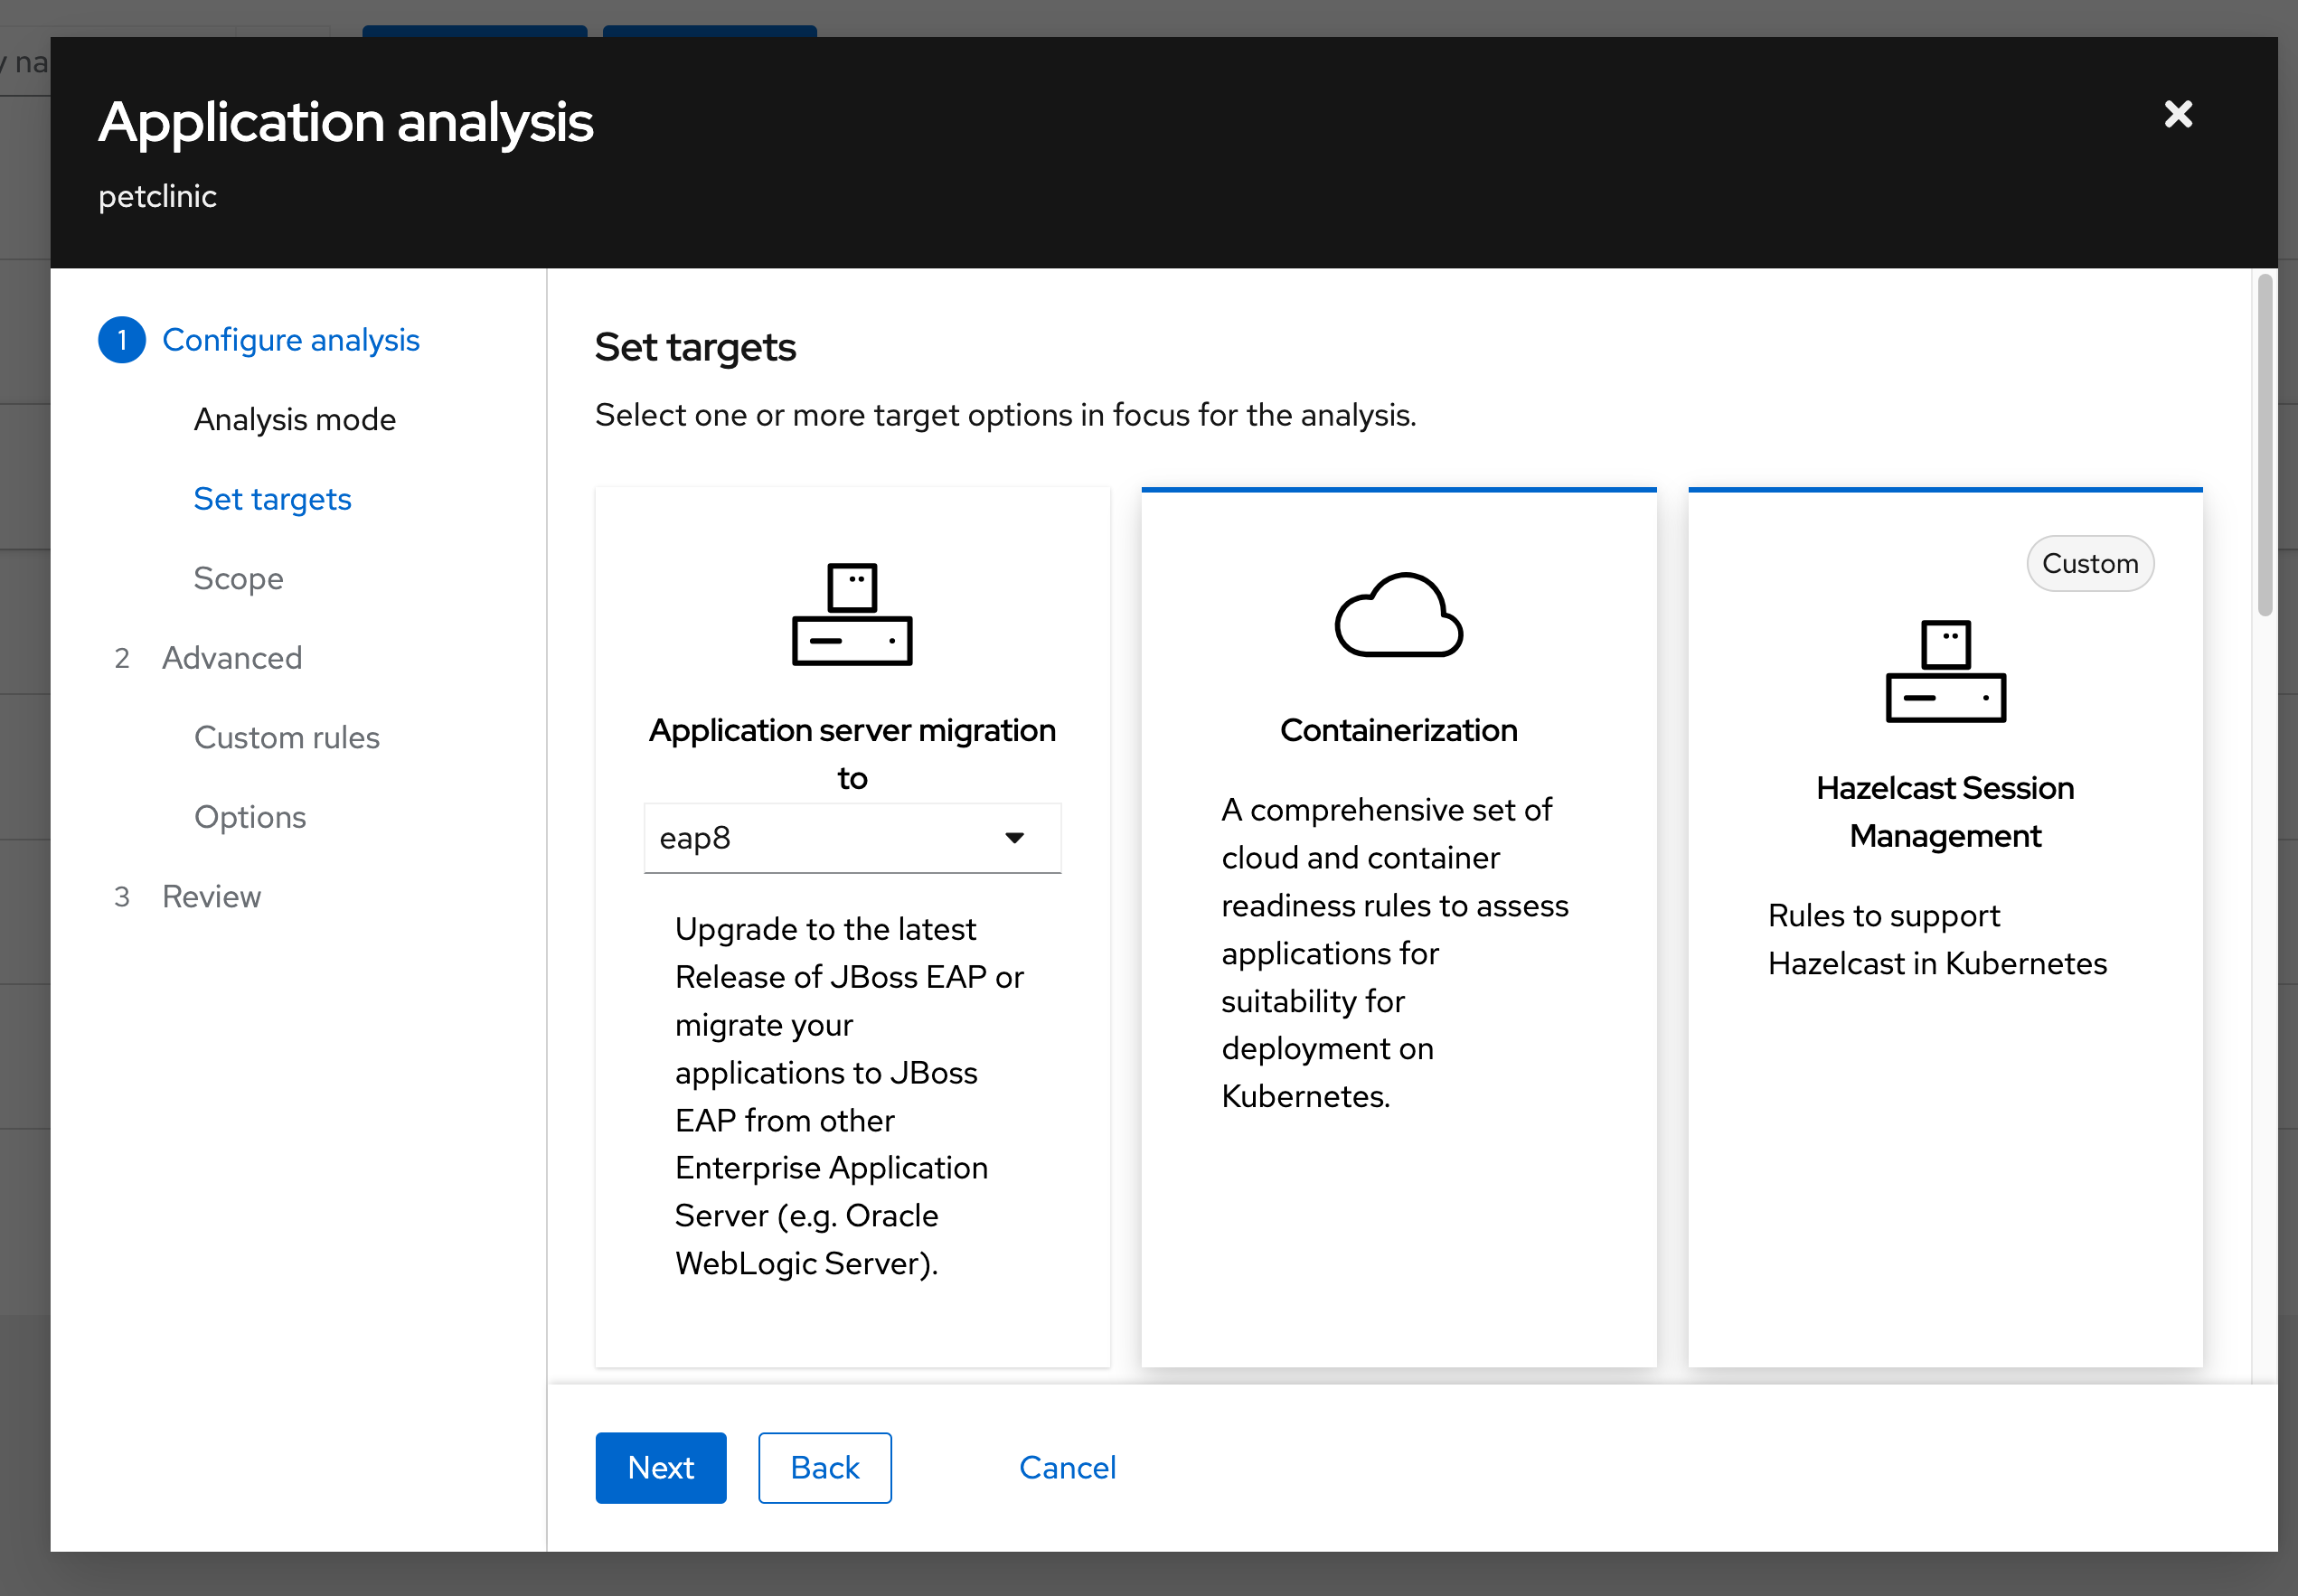Click the vertical scrollbar in targets panel
The image size is (2298, 1596).
click(2264, 445)
